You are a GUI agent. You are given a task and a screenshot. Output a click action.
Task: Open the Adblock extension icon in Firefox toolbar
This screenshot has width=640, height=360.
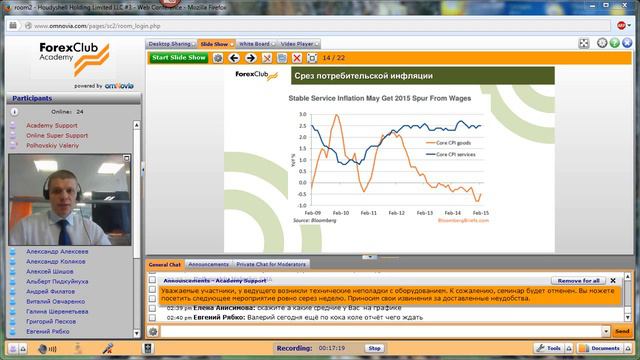621,26
